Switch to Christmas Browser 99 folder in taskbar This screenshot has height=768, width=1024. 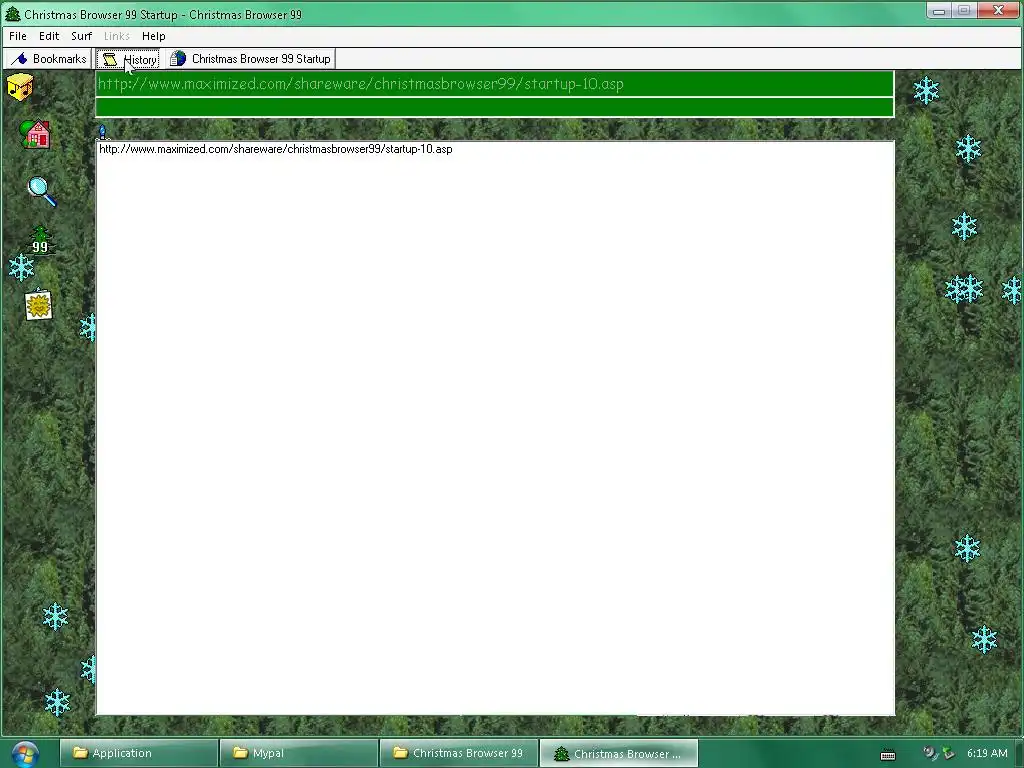[x=458, y=753]
